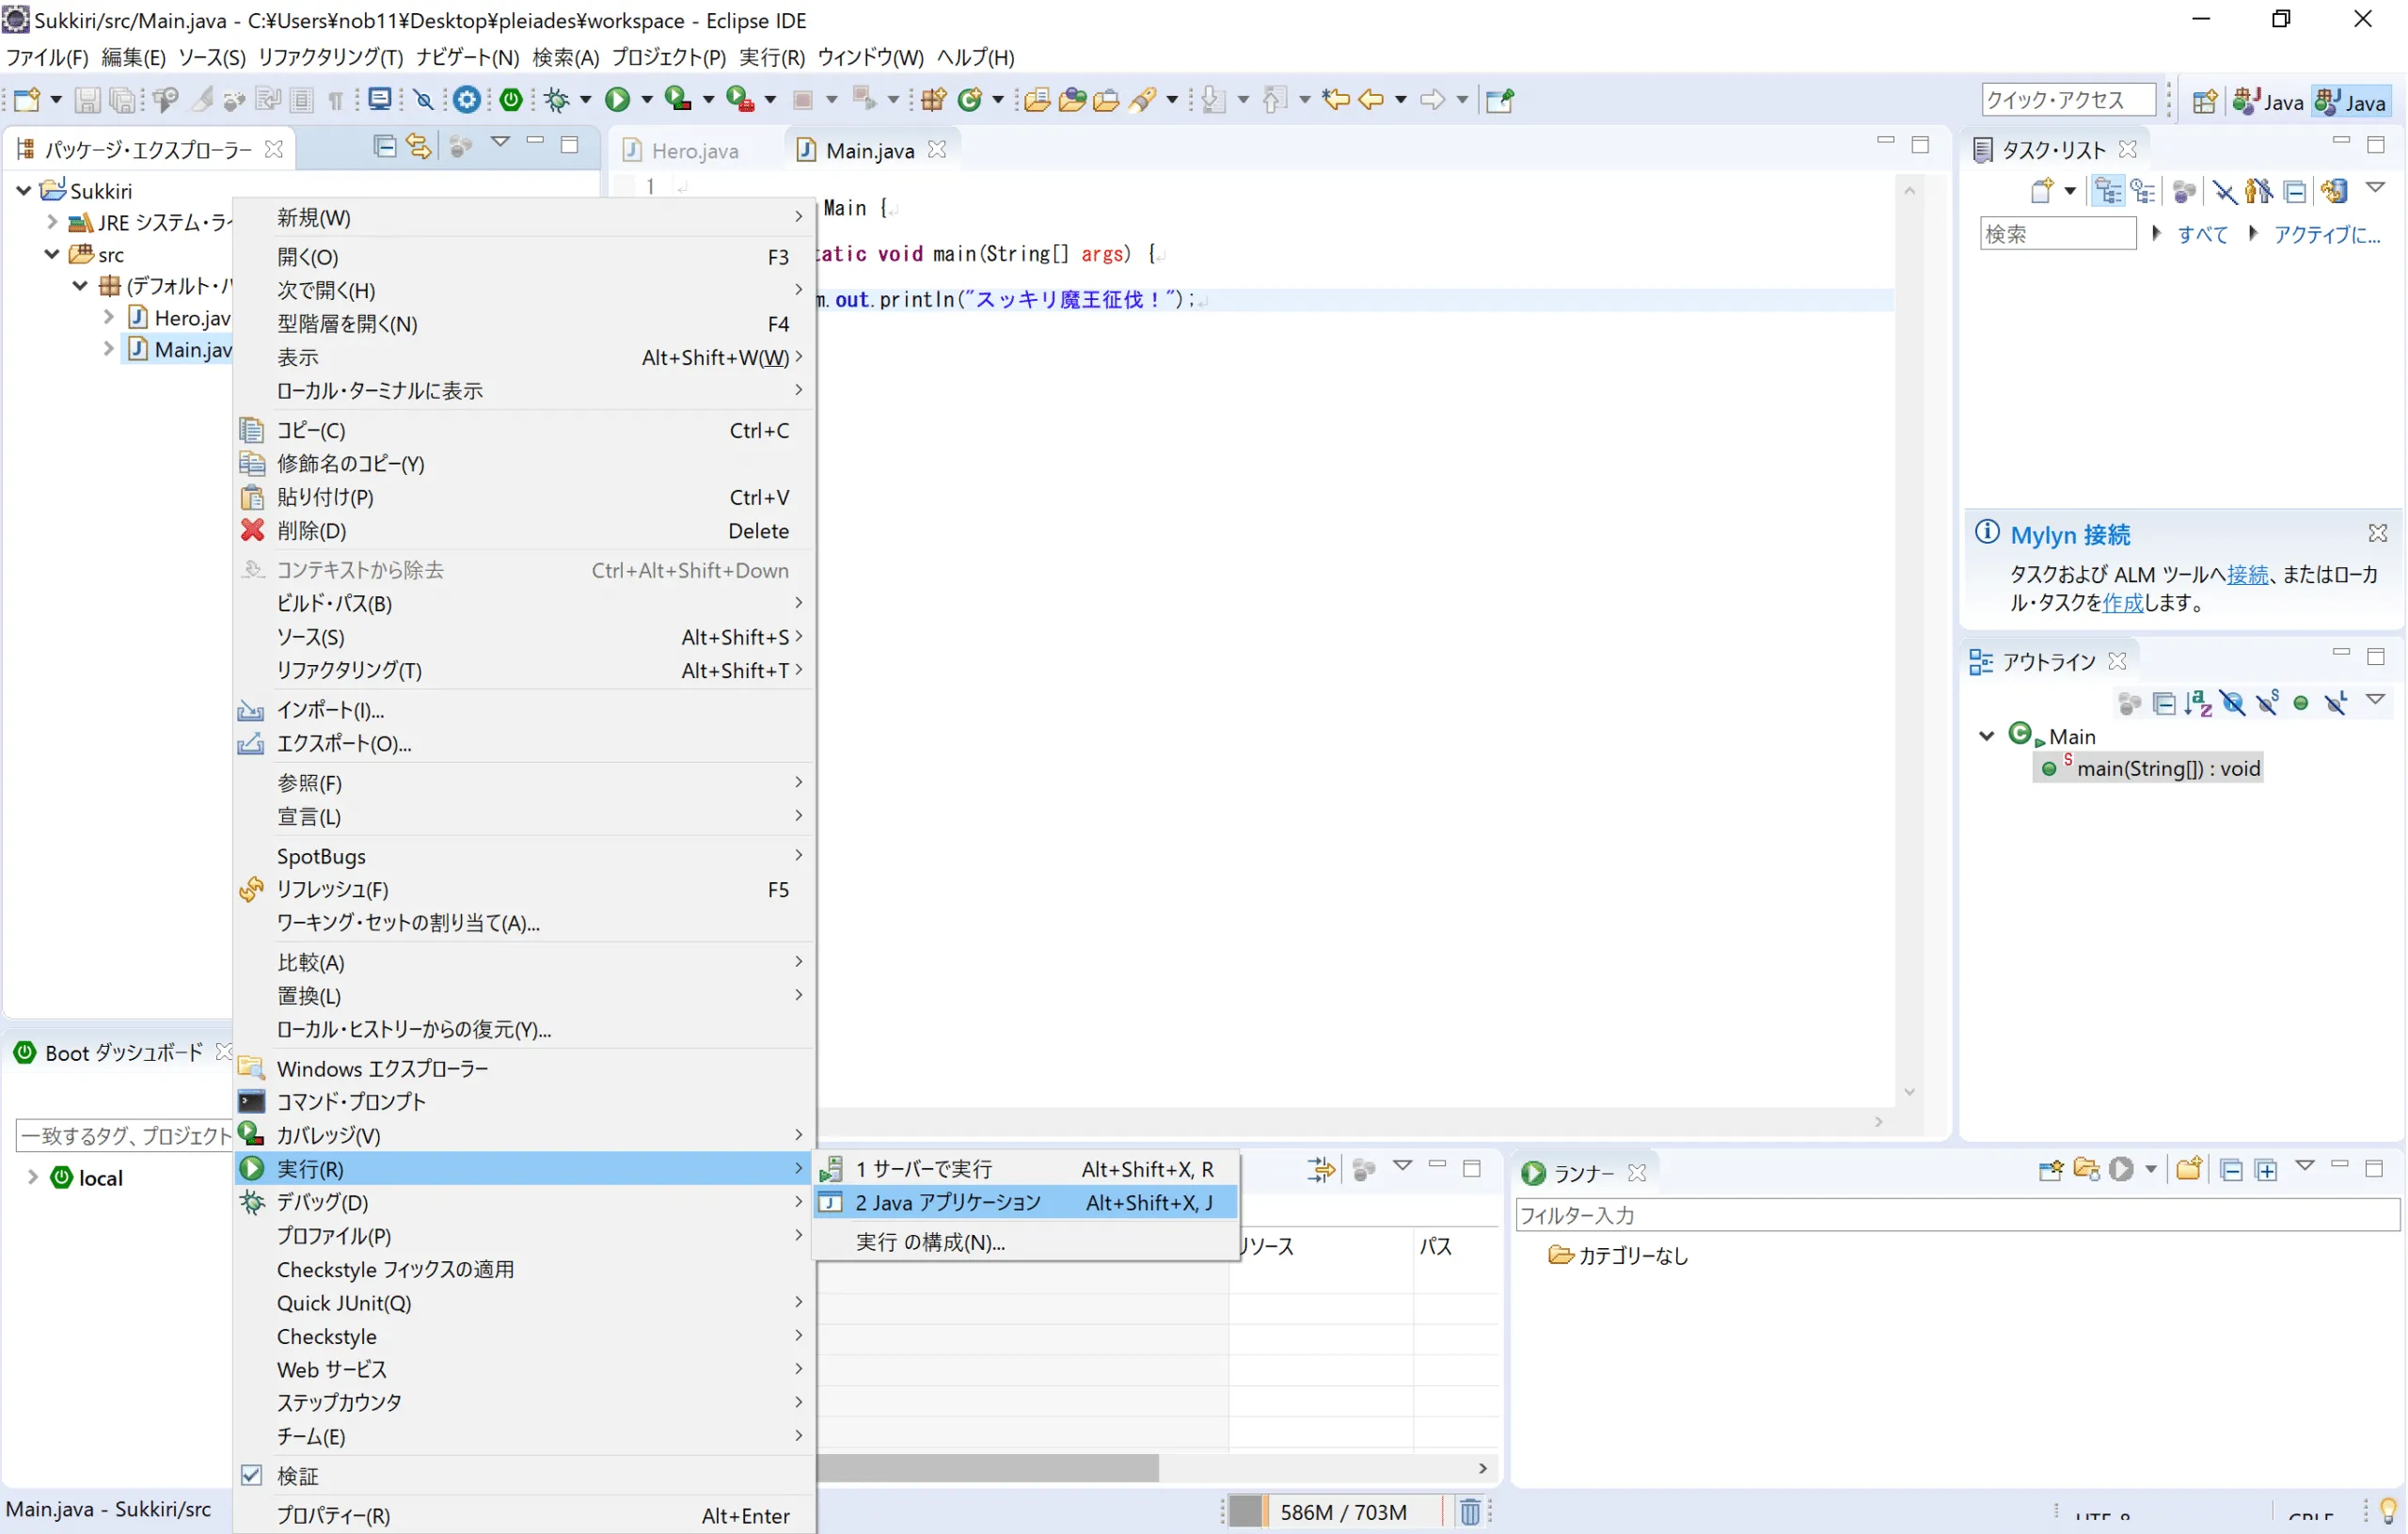Toggle Show Only My Tasks in Task List

pos(2259,191)
